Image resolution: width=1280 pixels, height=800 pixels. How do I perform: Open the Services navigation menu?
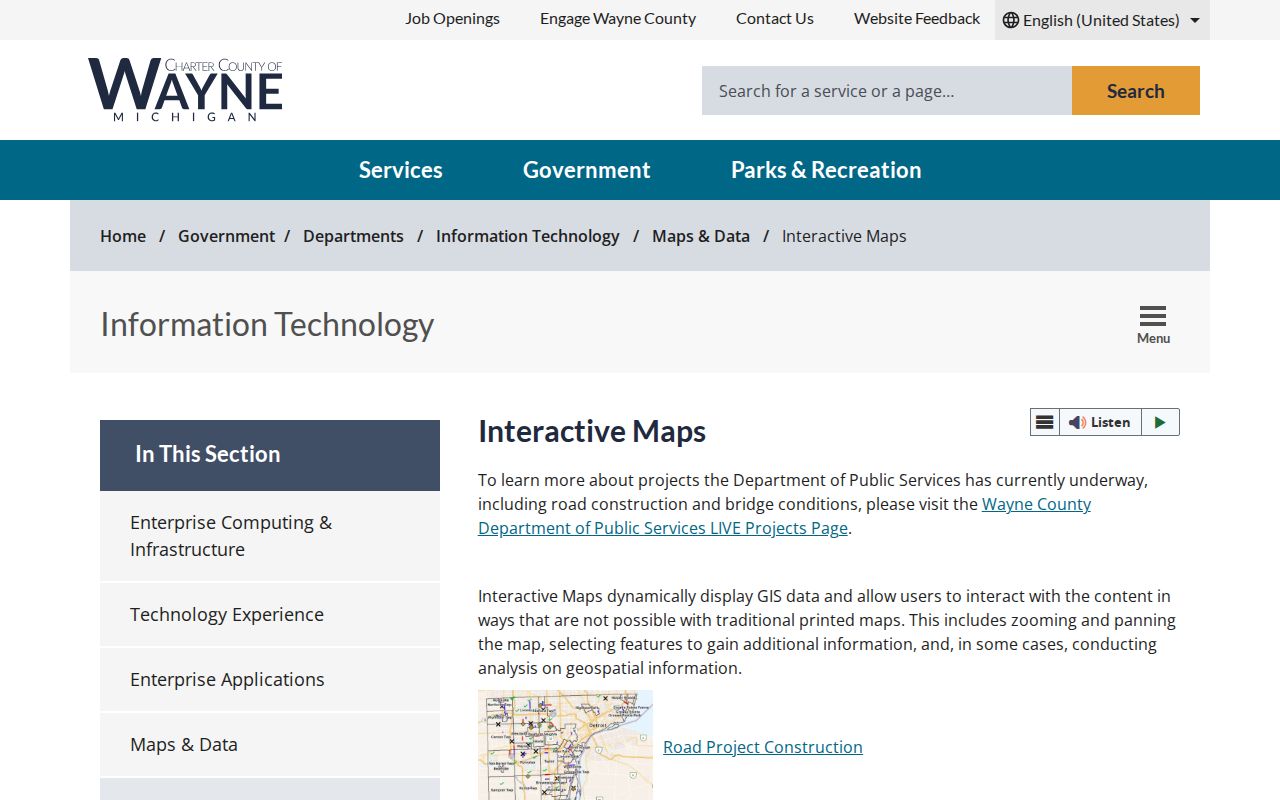point(401,170)
